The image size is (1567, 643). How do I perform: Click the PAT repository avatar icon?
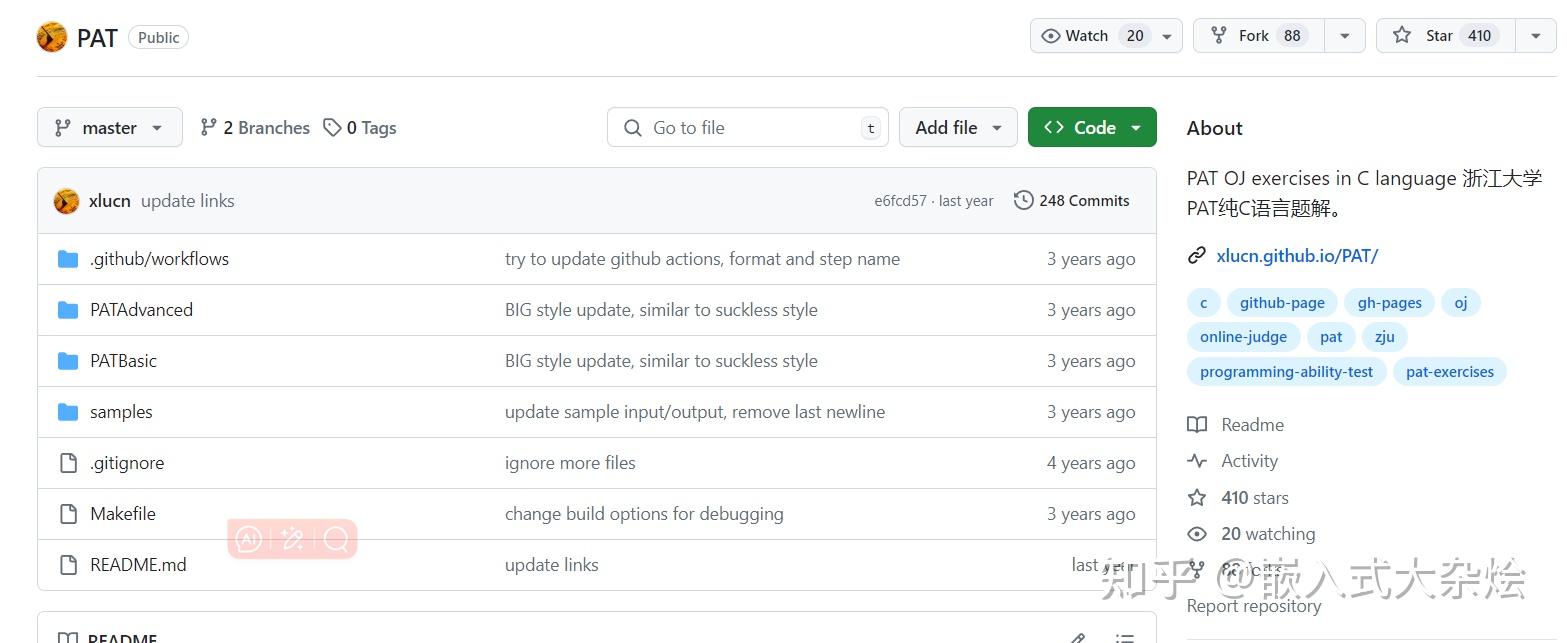click(52, 37)
